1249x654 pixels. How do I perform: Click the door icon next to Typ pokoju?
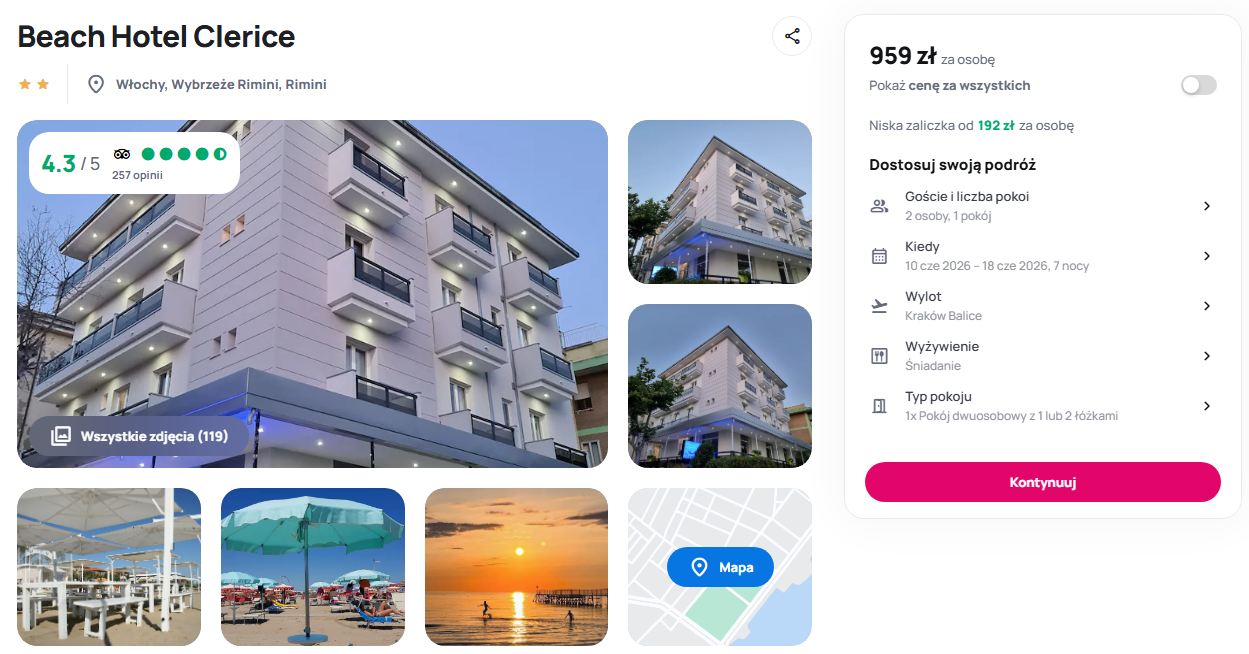coord(879,406)
